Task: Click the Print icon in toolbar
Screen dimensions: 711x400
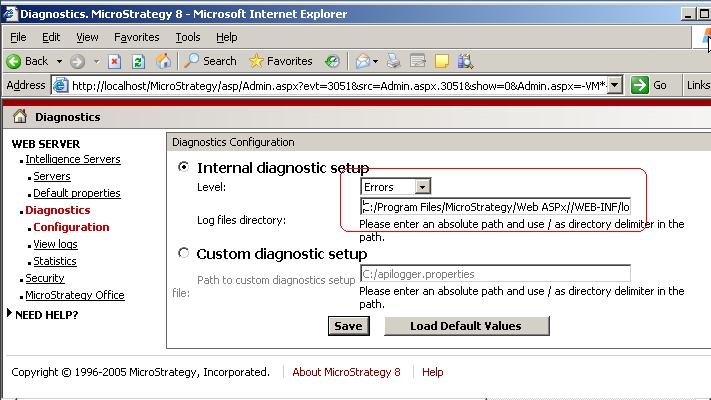Action: [394, 61]
